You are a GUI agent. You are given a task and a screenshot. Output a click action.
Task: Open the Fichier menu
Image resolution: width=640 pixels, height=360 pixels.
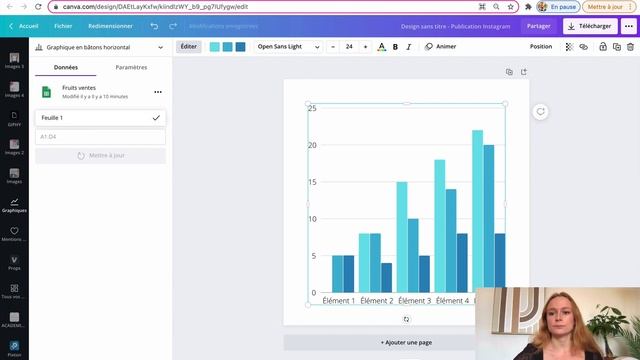[63, 26]
